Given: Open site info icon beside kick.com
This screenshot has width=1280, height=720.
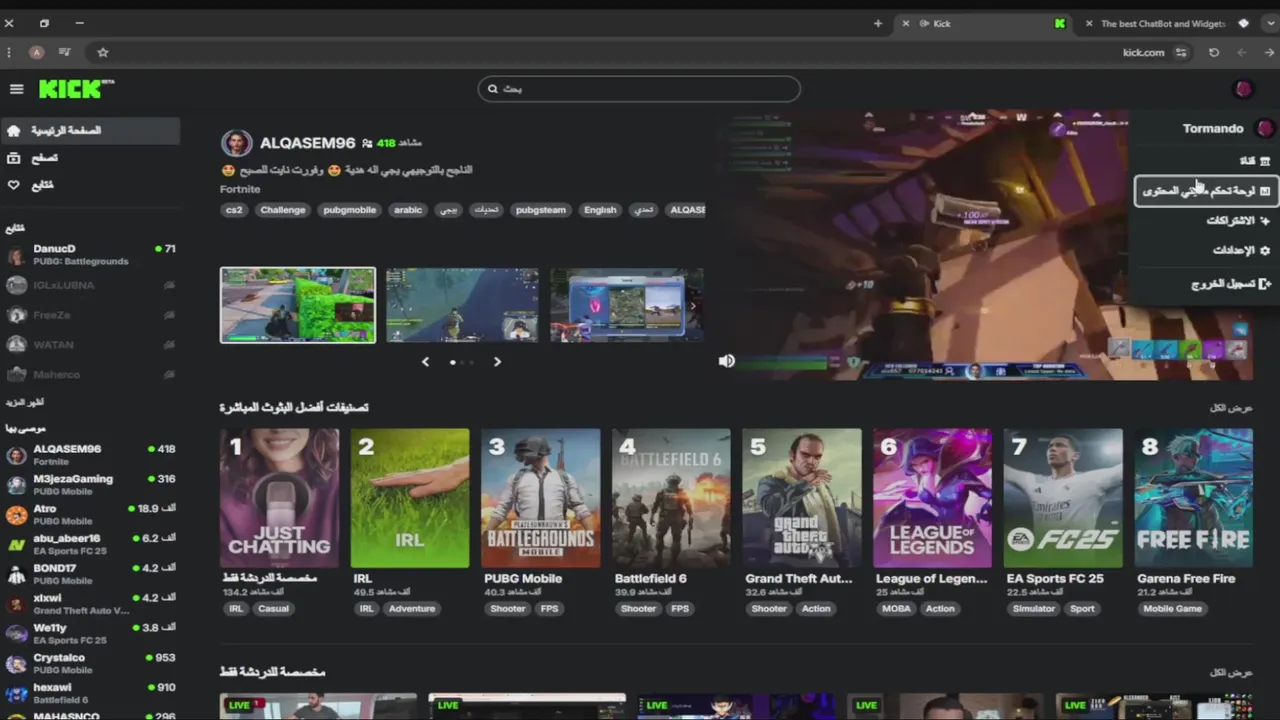Looking at the screenshot, I should pos(1181,52).
